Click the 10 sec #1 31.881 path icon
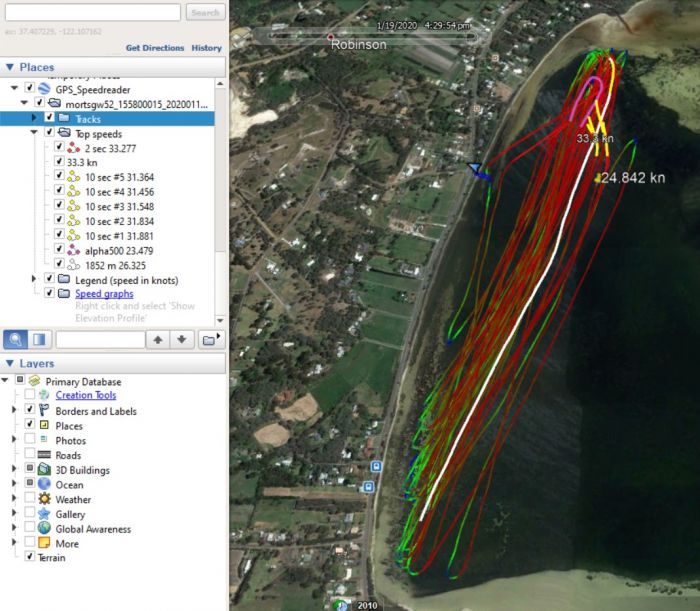Image resolution: width=700 pixels, height=611 pixels. click(x=74, y=236)
